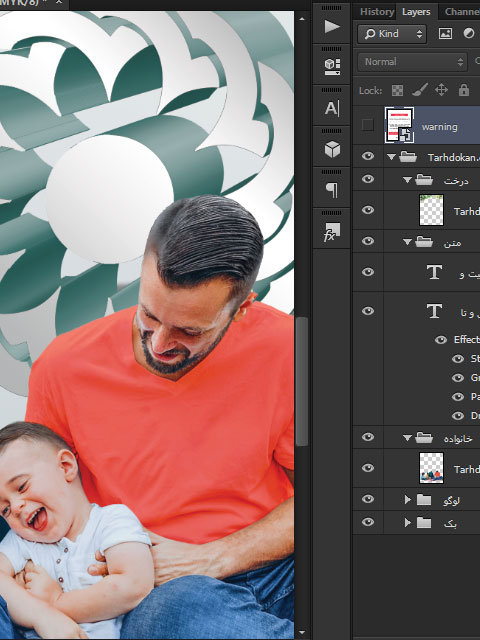Expand the بک group
This screenshot has width=480, height=640.
[407, 522]
